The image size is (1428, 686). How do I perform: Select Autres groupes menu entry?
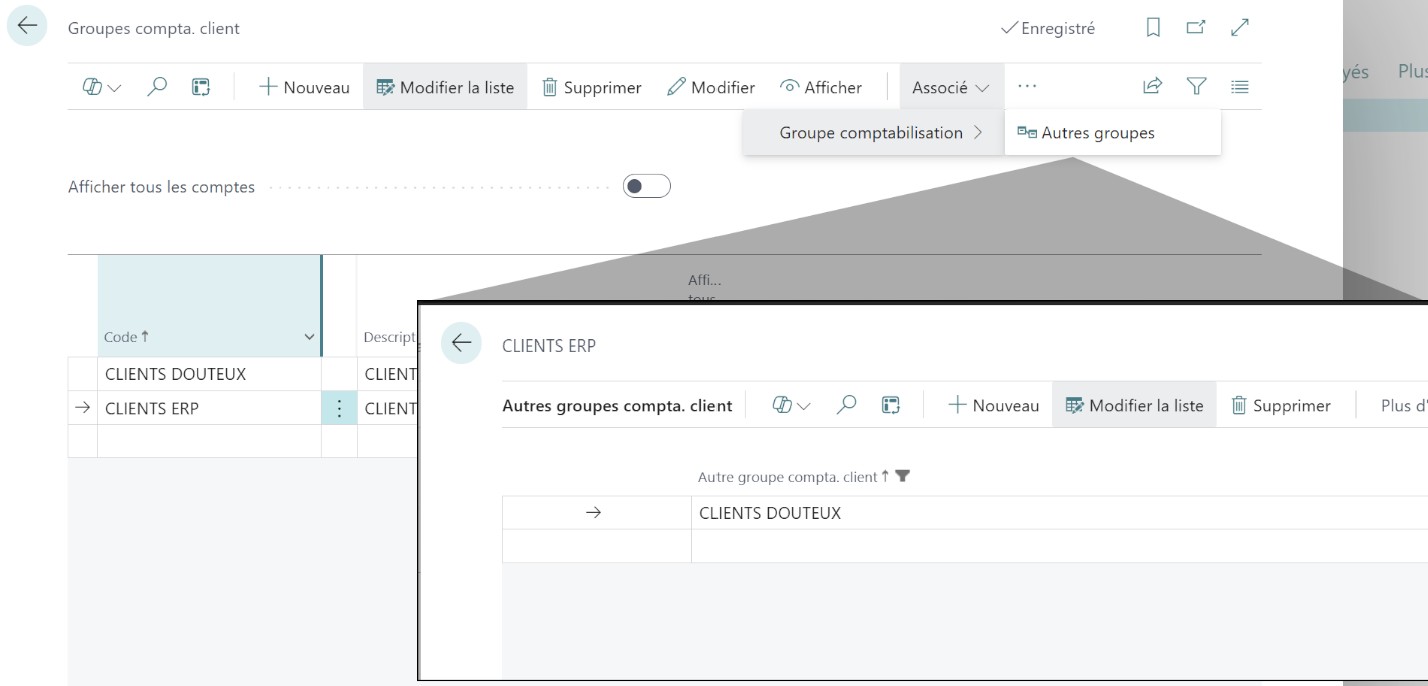click(x=1097, y=133)
